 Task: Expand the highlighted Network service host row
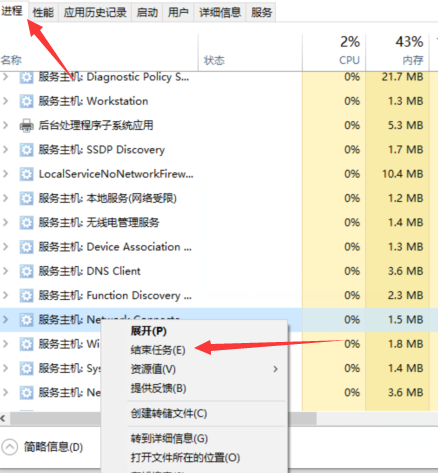coord(5,320)
